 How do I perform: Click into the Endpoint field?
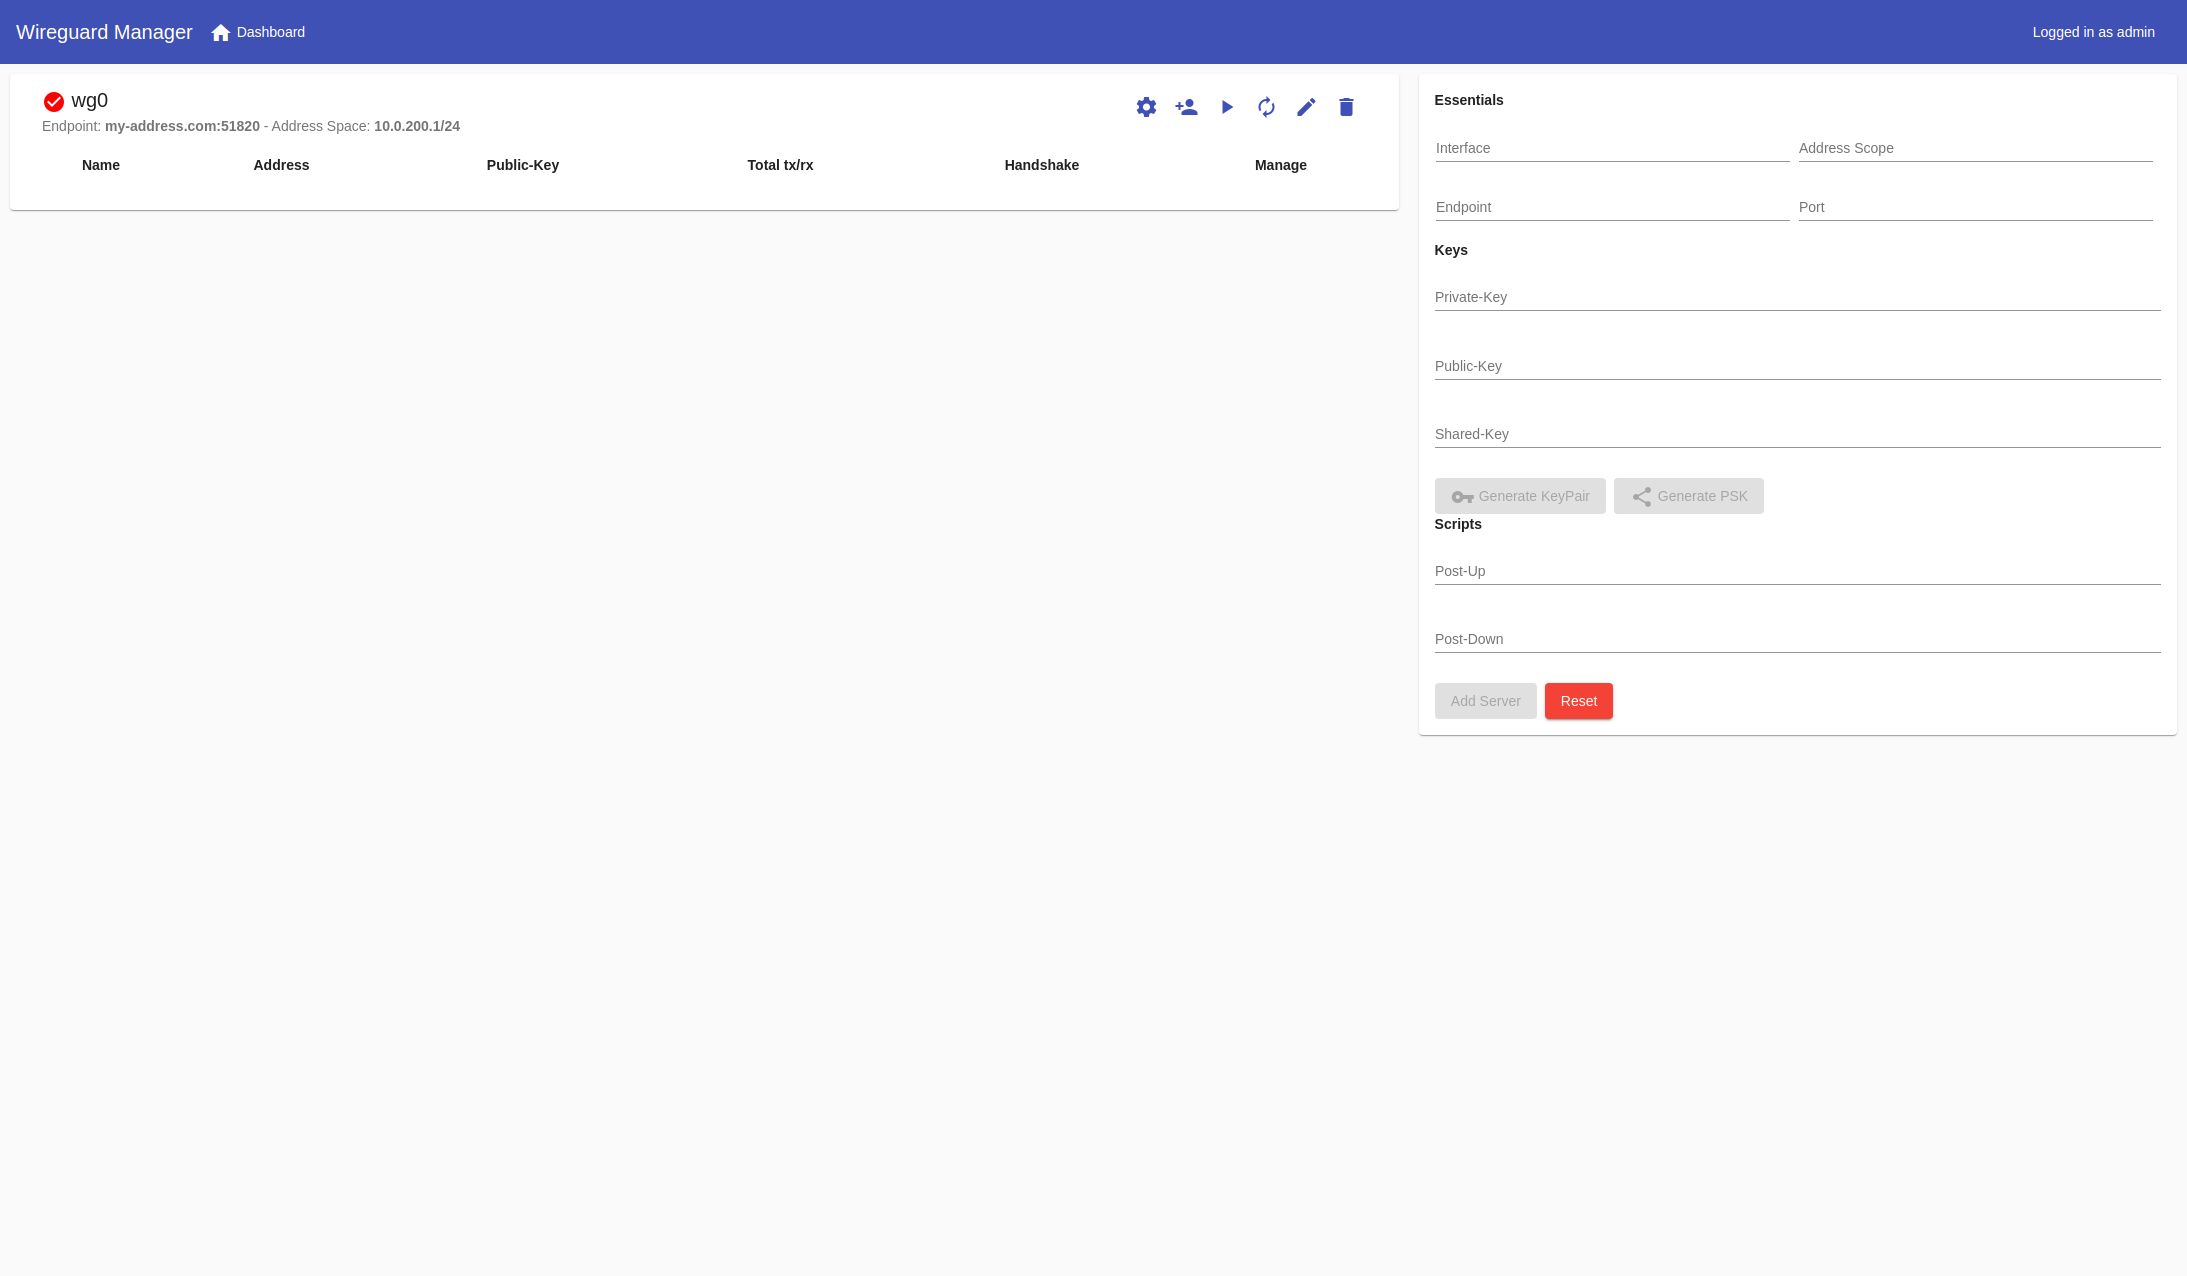(1611, 207)
